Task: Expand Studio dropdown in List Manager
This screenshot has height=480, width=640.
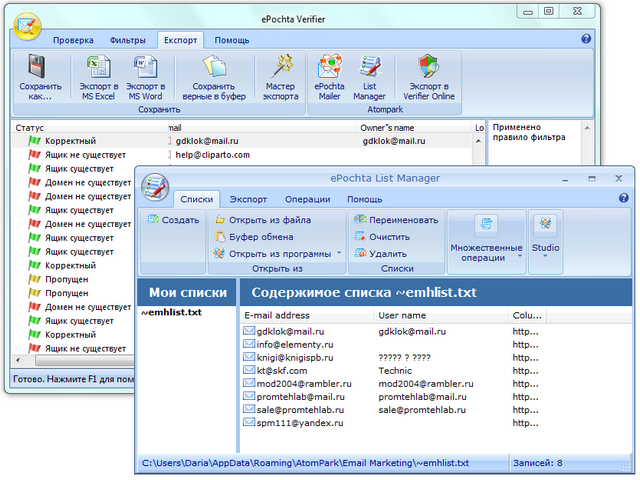Action: tap(545, 256)
